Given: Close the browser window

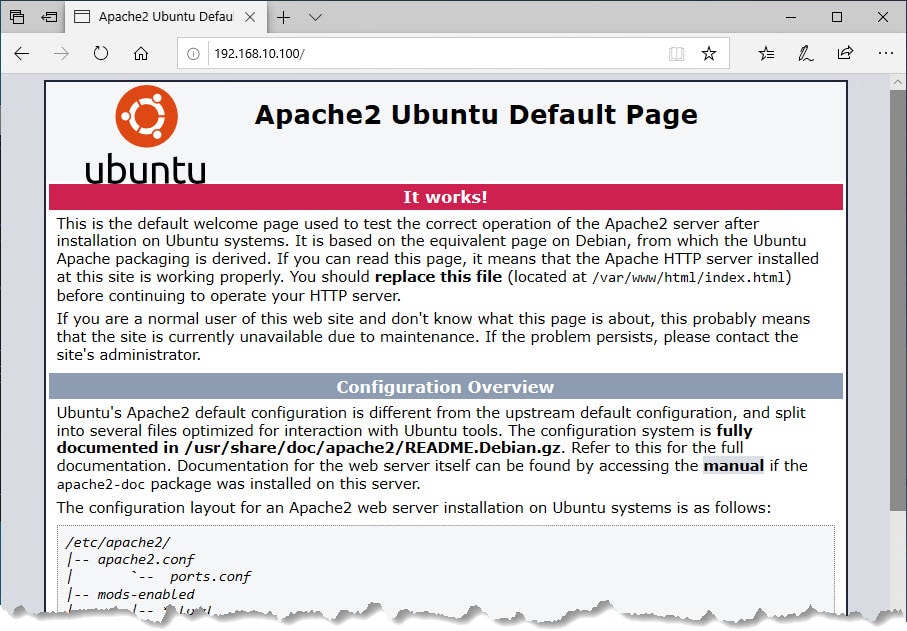Looking at the screenshot, I should point(883,17).
